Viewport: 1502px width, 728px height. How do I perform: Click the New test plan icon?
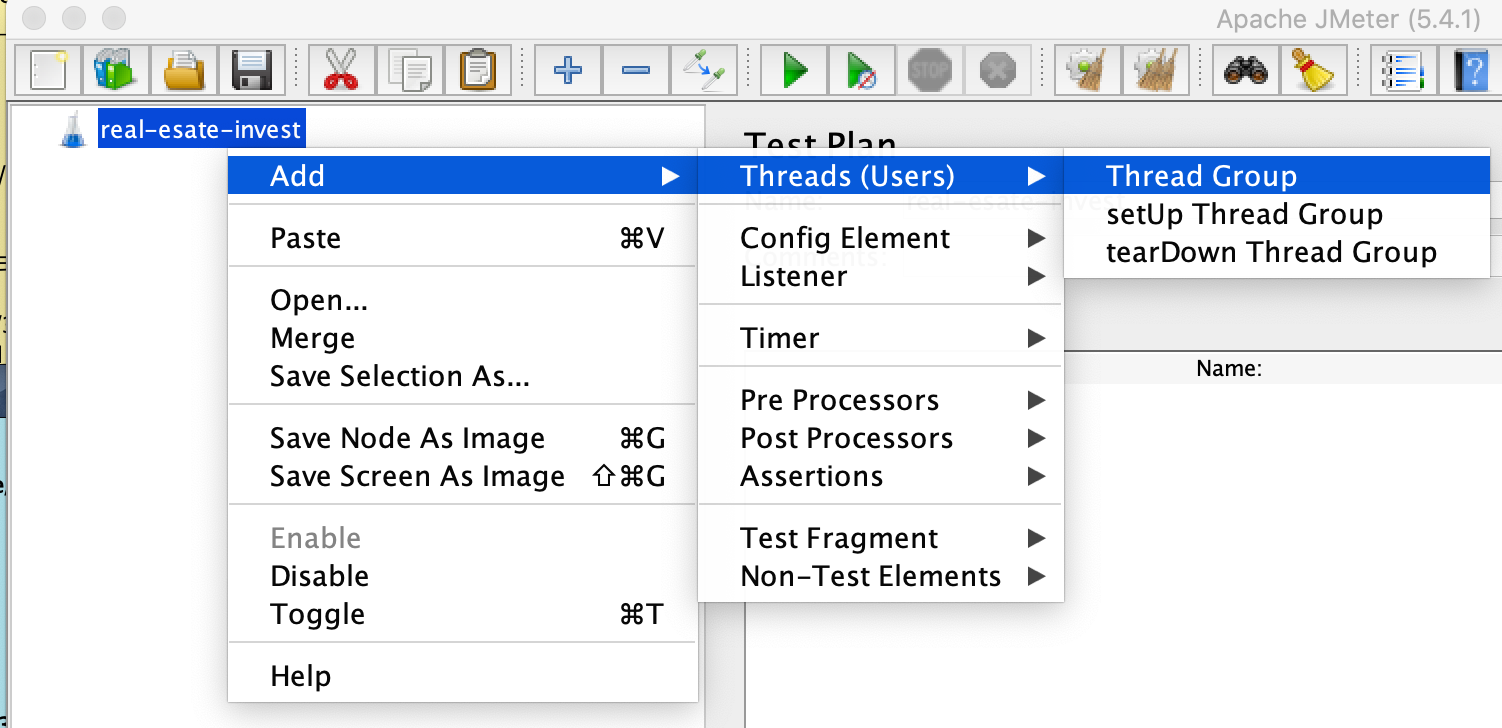point(49,71)
